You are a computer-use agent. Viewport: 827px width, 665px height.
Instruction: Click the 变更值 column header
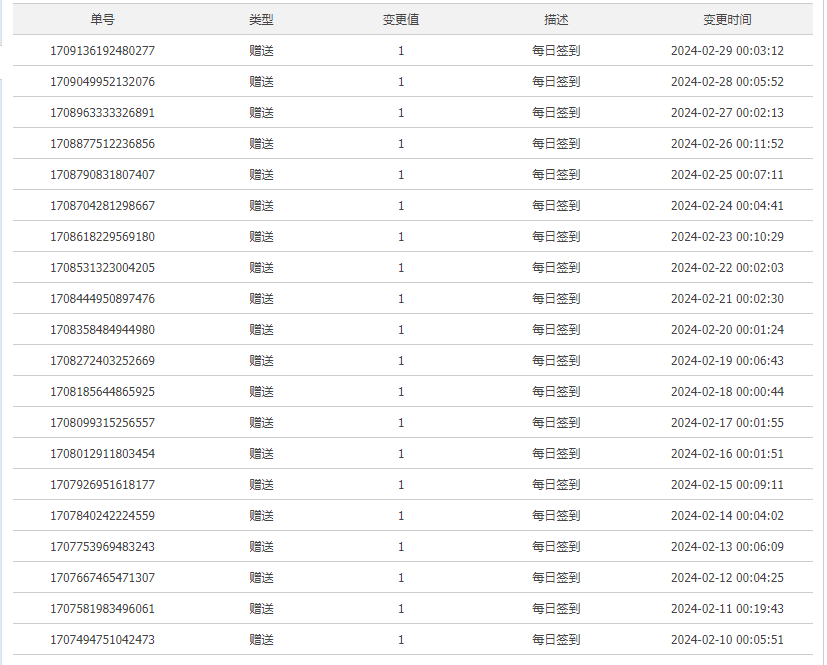pyautogui.click(x=401, y=20)
